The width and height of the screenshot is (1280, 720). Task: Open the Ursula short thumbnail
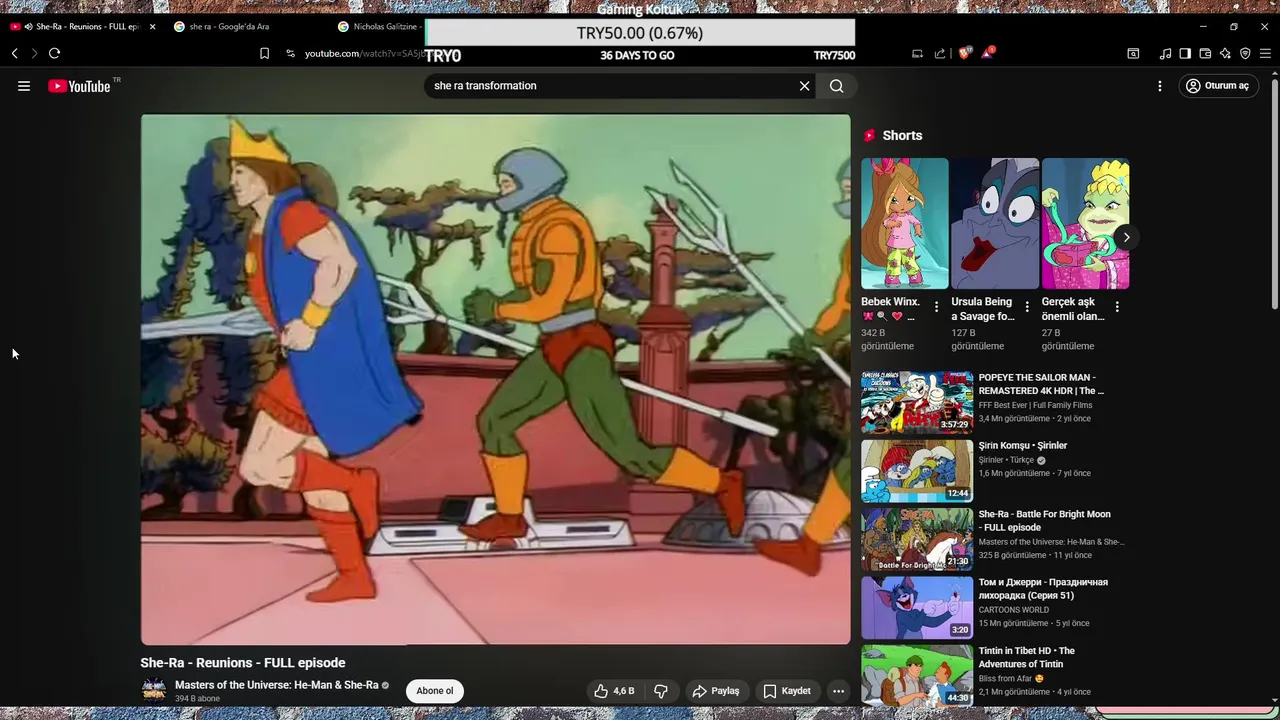(995, 224)
